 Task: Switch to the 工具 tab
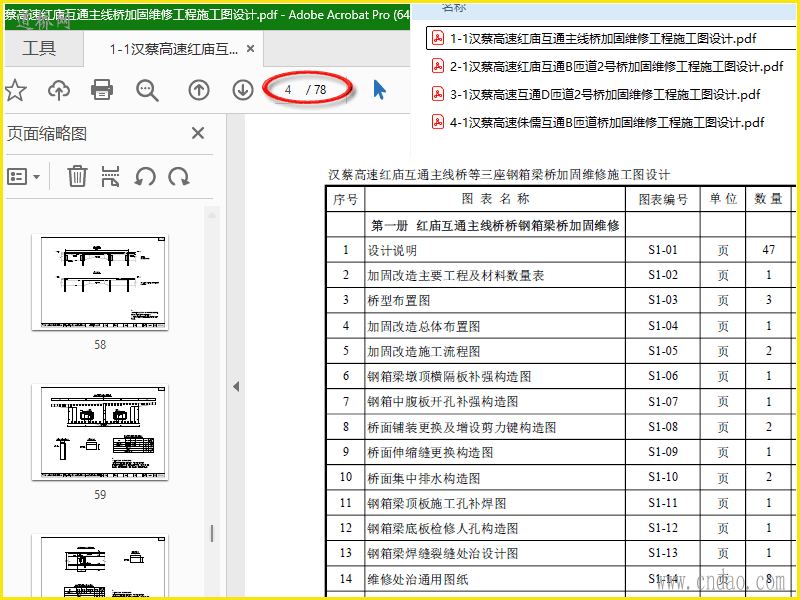click(x=39, y=48)
